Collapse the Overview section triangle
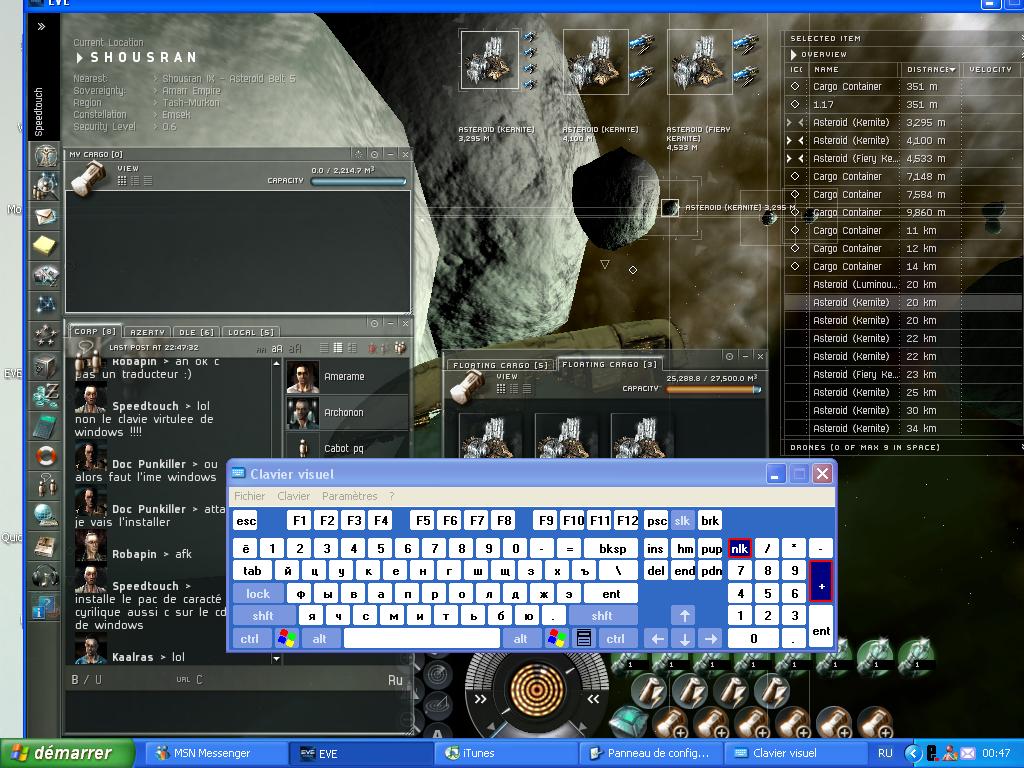 (794, 54)
